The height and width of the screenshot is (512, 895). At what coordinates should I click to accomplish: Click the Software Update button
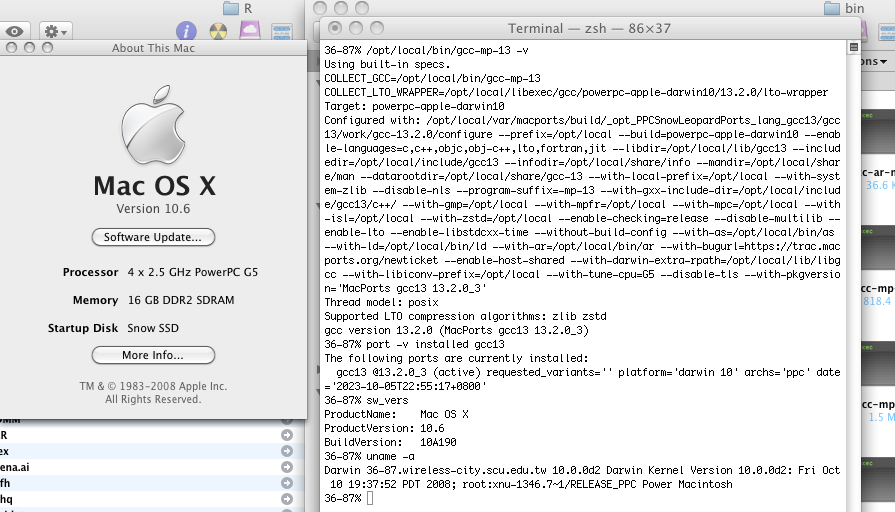coord(153,237)
